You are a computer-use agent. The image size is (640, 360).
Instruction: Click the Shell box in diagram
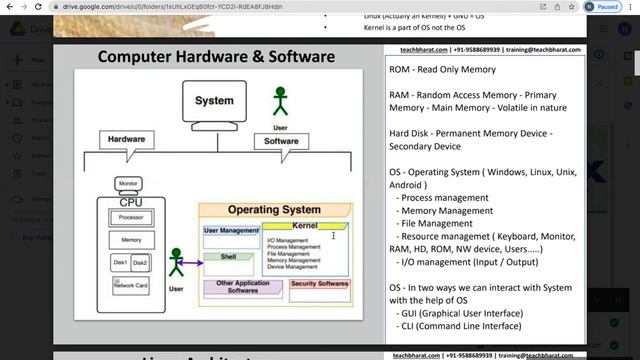tap(229, 264)
